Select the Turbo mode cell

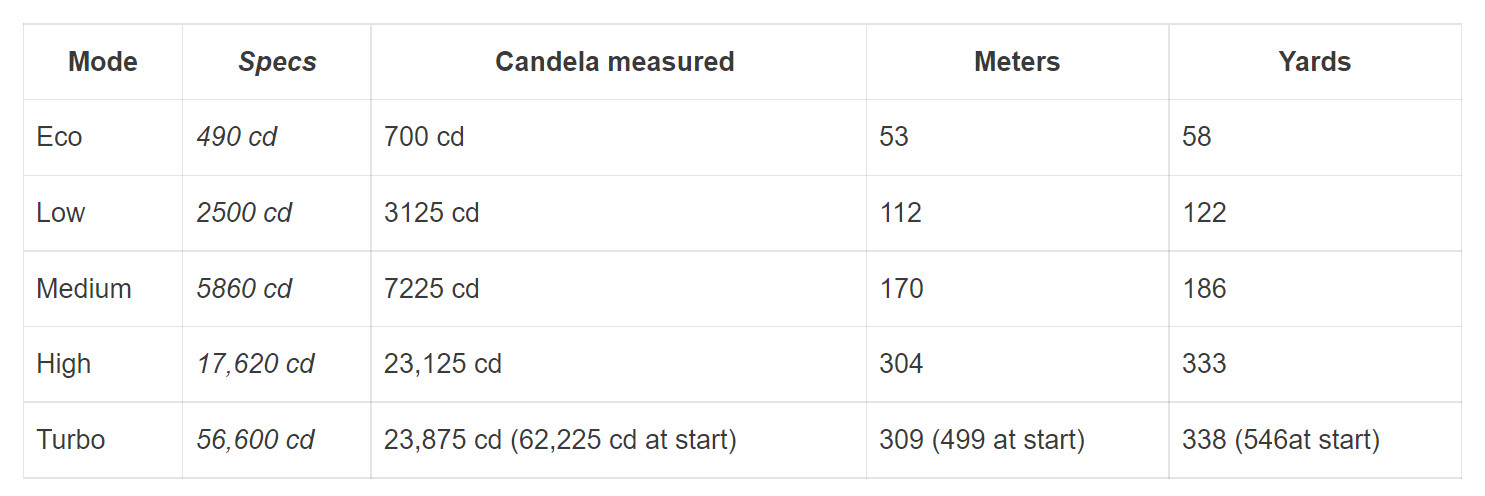coord(70,440)
